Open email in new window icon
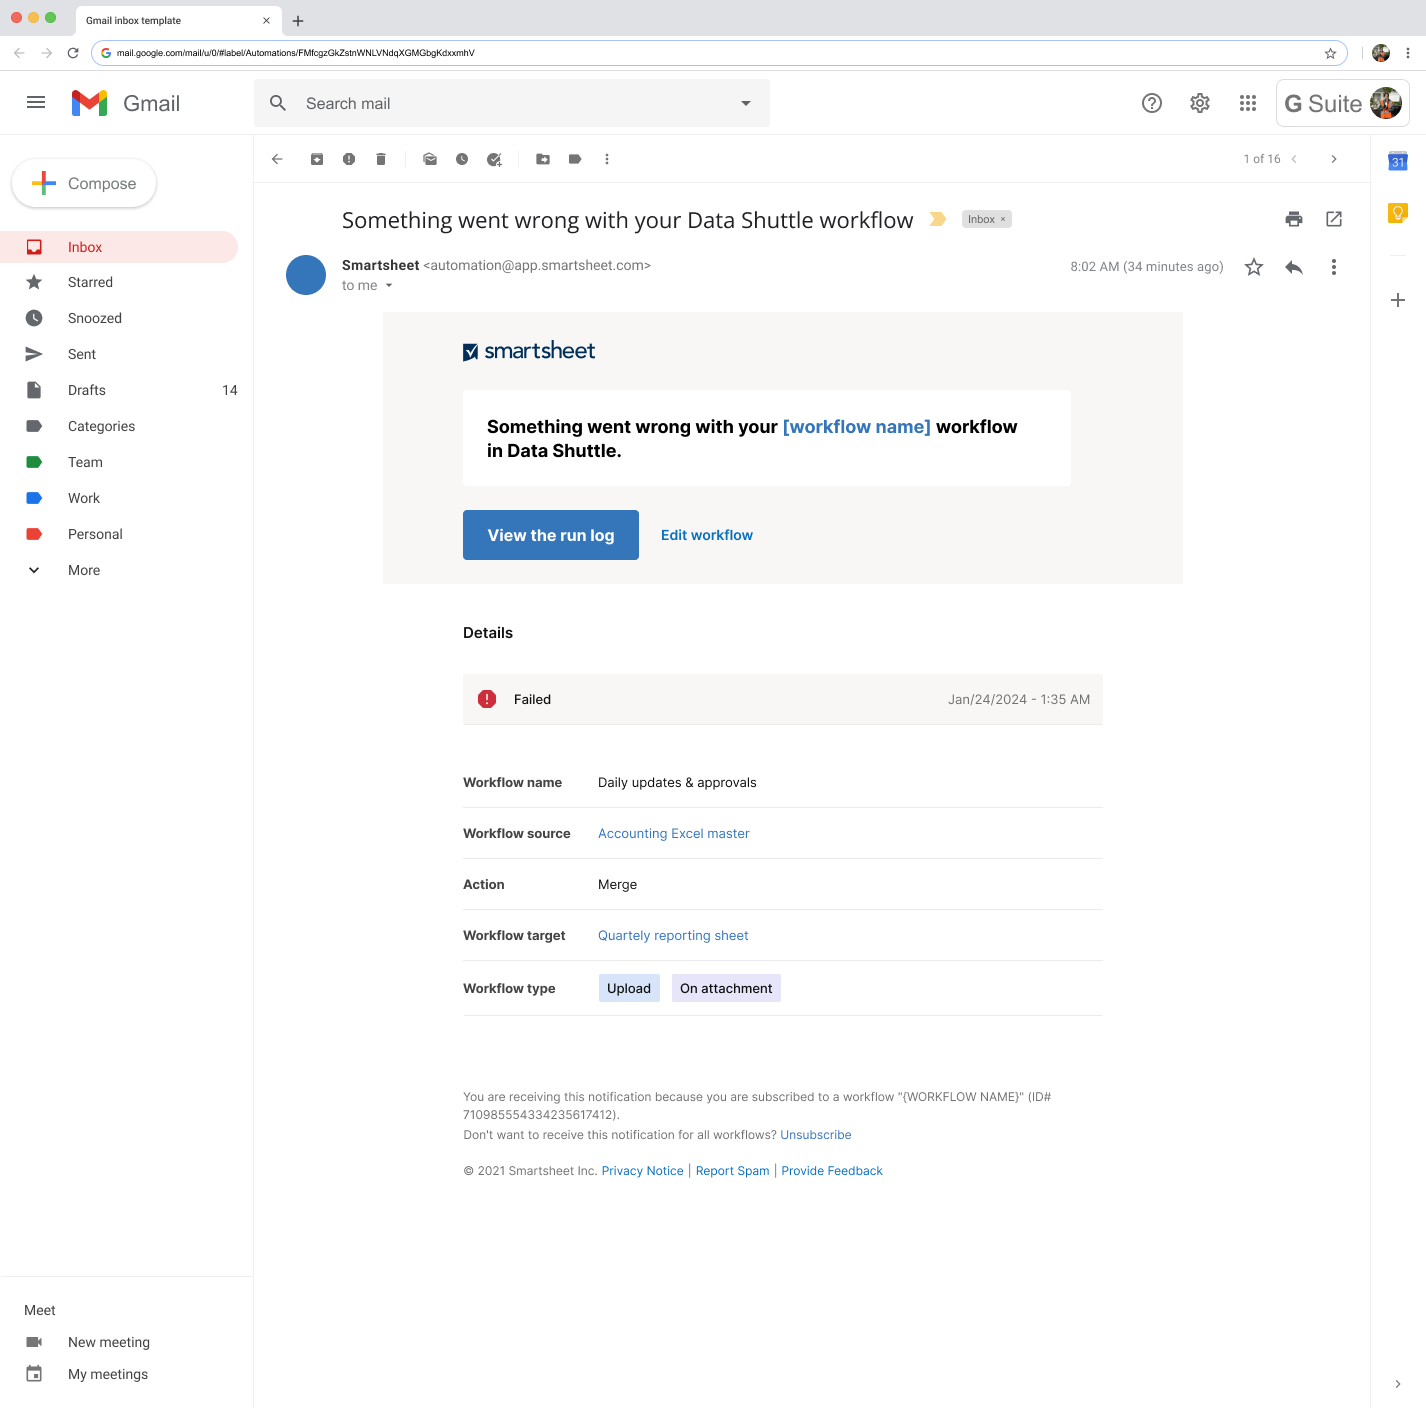1426x1408 pixels. [1334, 219]
